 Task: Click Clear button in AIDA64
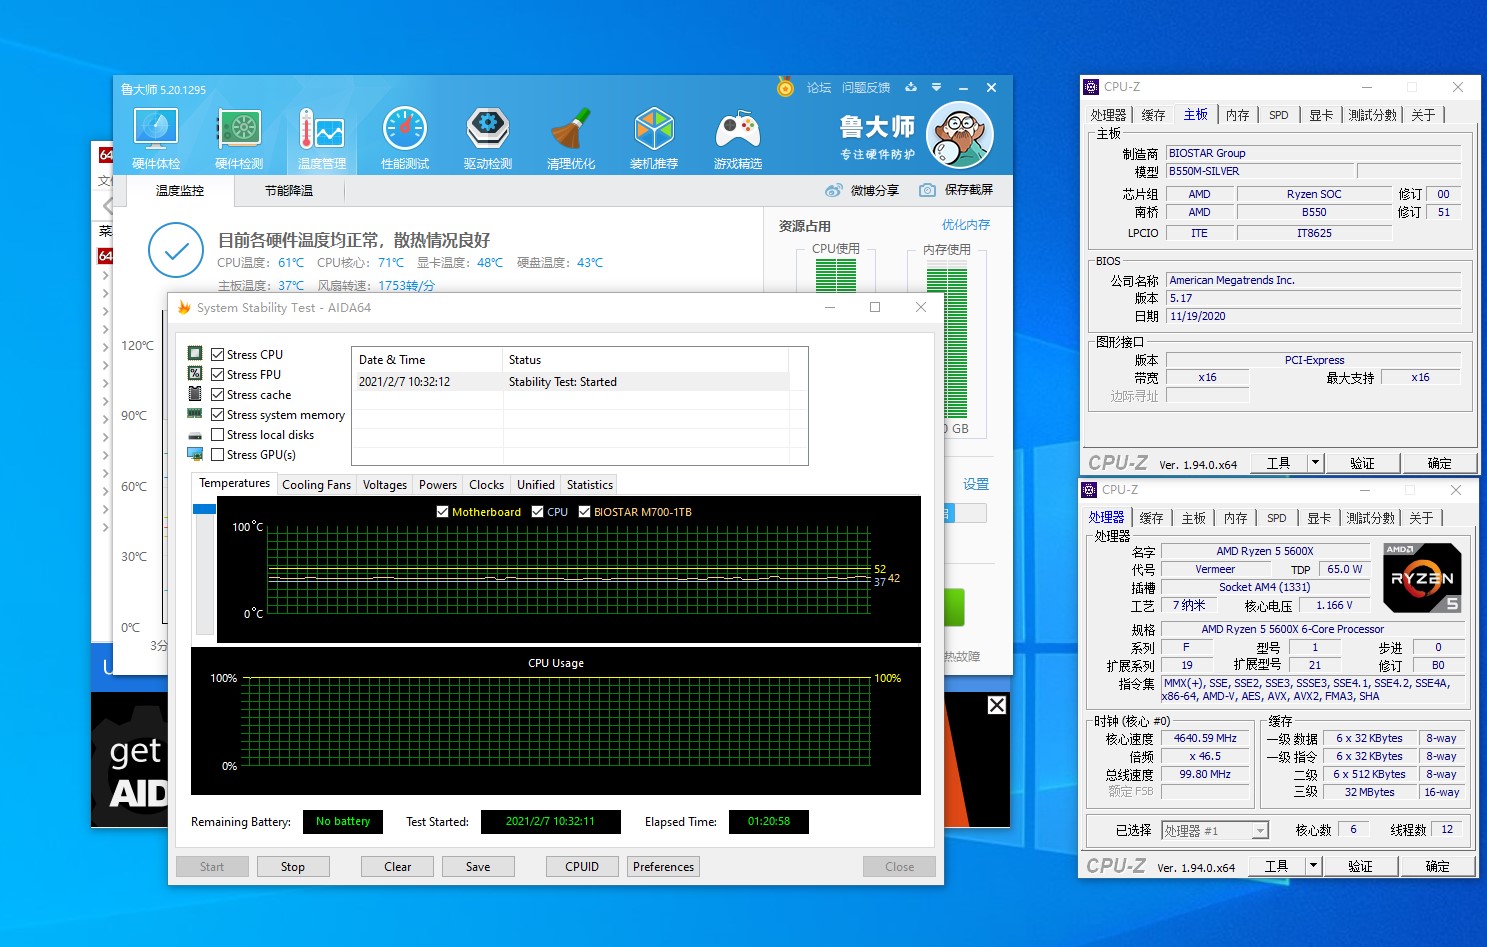tap(397, 867)
